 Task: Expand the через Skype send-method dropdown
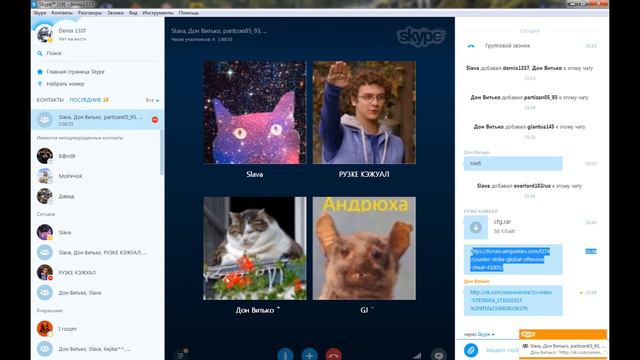(479, 334)
